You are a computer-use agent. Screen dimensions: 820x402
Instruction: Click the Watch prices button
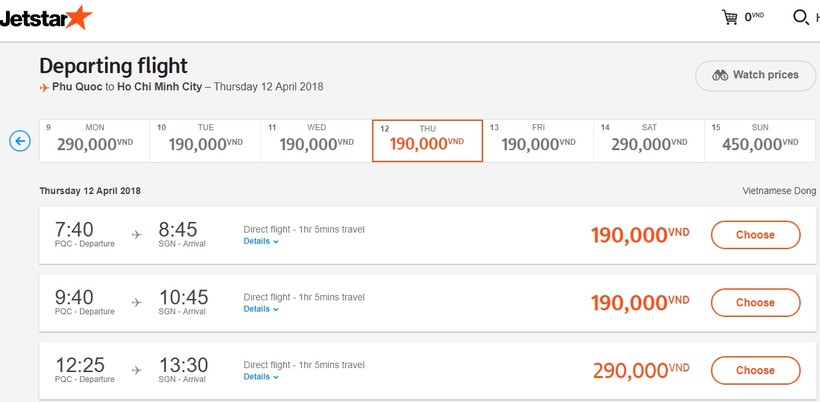755,76
